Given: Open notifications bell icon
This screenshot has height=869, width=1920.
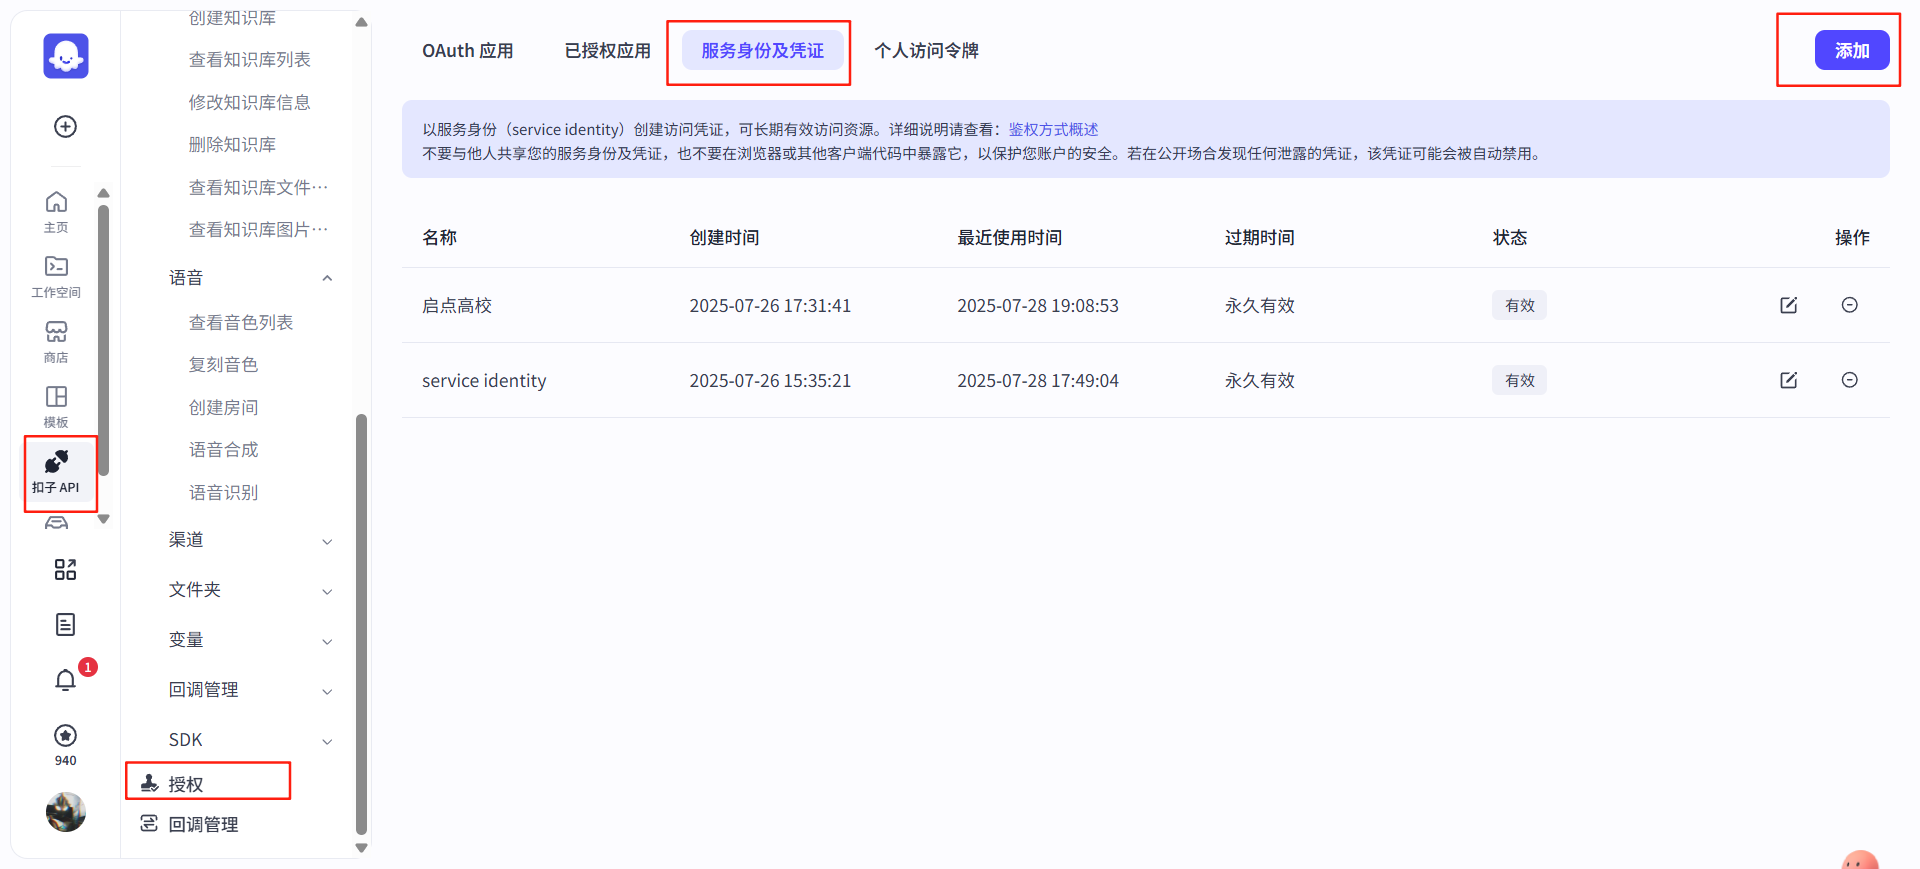Looking at the screenshot, I should click(65, 681).
